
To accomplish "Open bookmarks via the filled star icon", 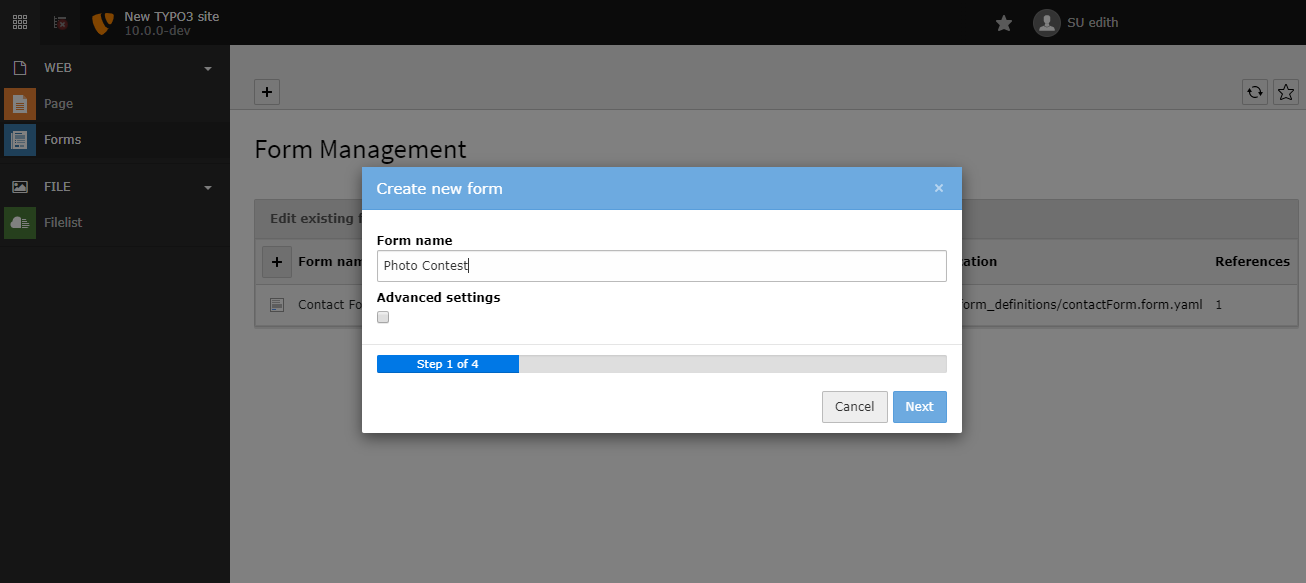I will (x=1003, y=22).
